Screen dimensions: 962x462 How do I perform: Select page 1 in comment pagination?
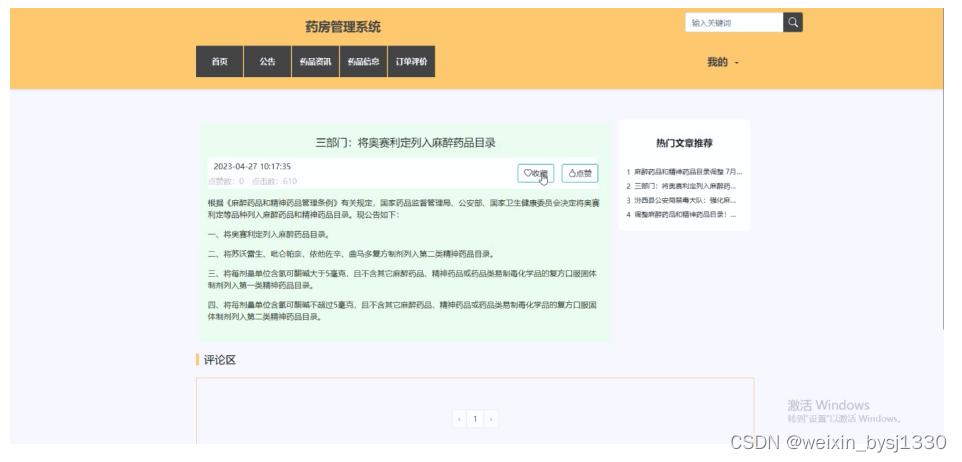tap(475, 419)
